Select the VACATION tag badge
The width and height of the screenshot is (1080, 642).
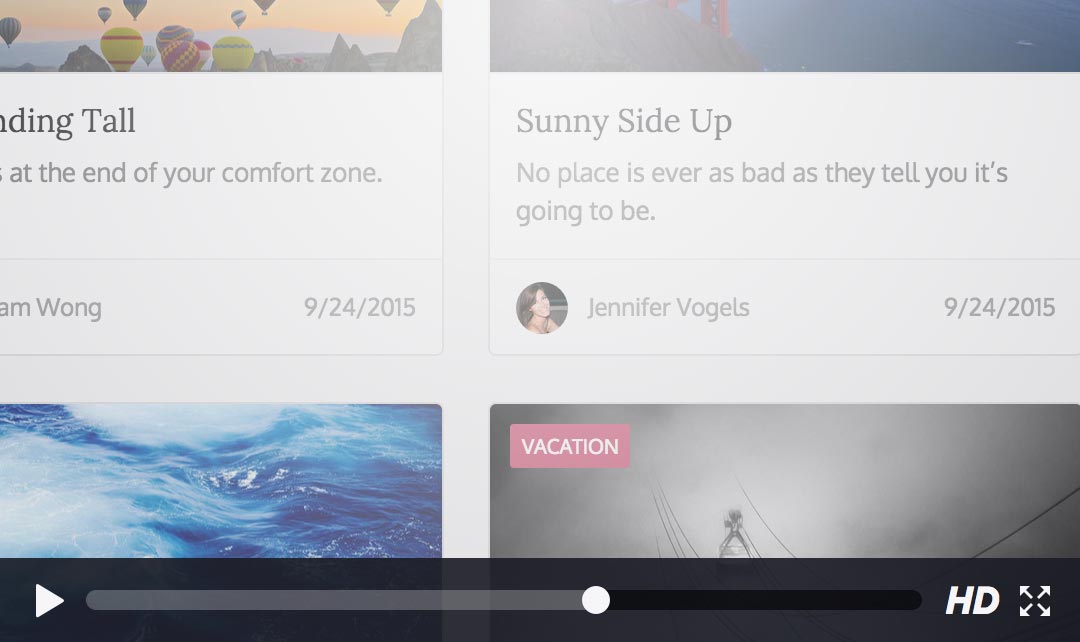pos(570,446)
